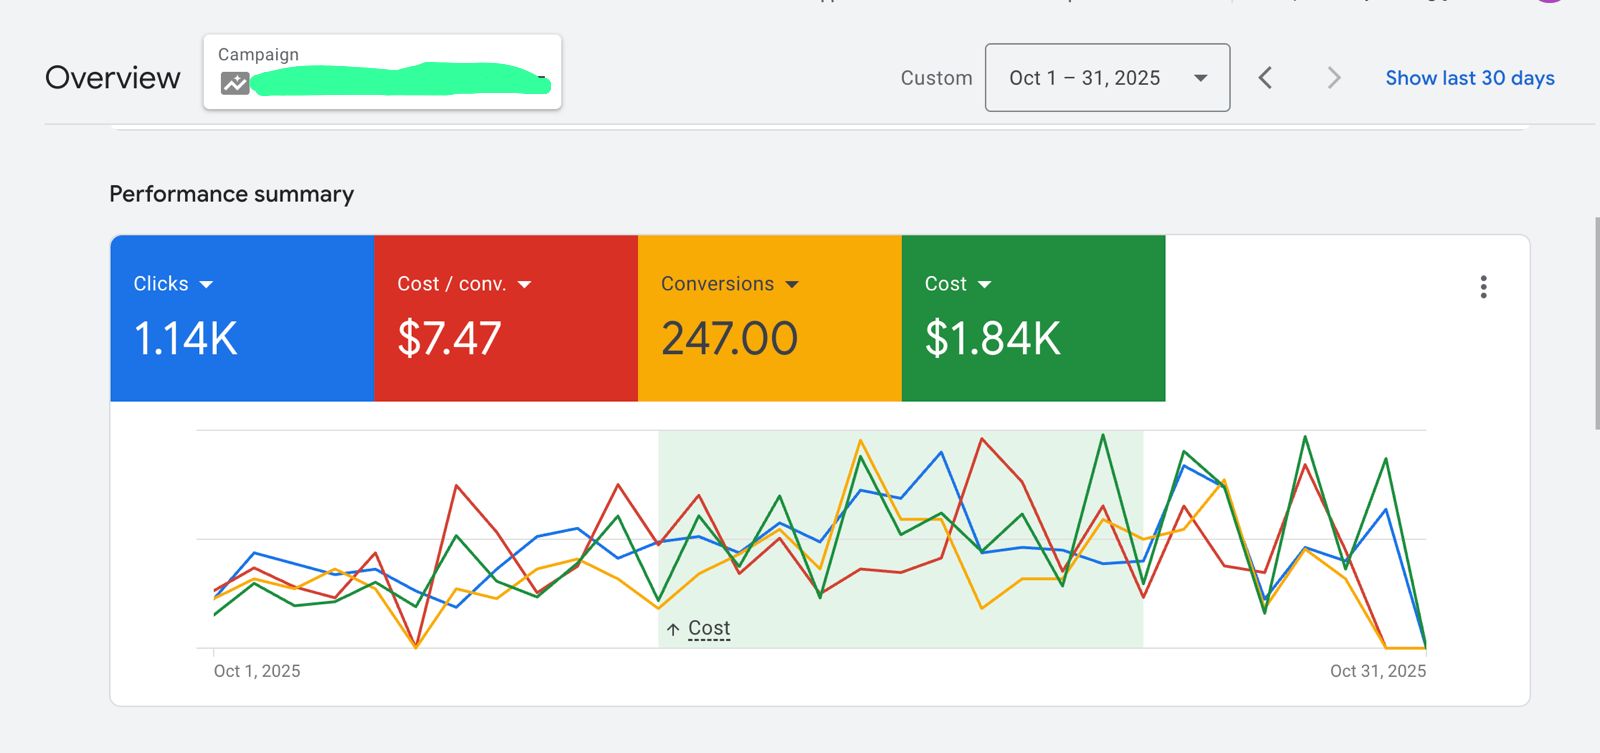
Task: Click the Oct 1, 2025 axis label
Action: 257,671
